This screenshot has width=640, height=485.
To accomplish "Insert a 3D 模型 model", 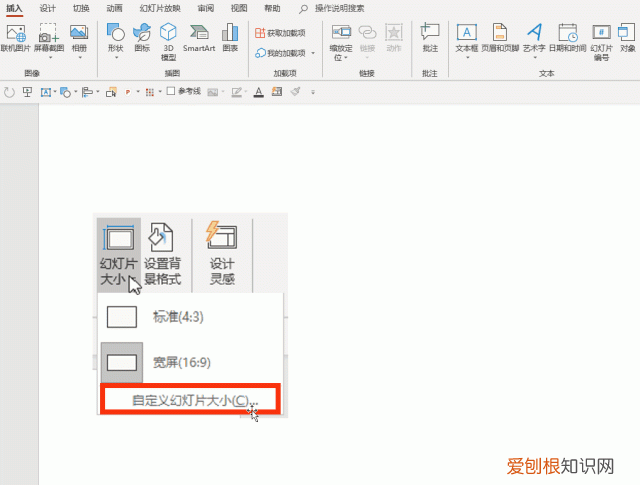I will pos(168,42).
